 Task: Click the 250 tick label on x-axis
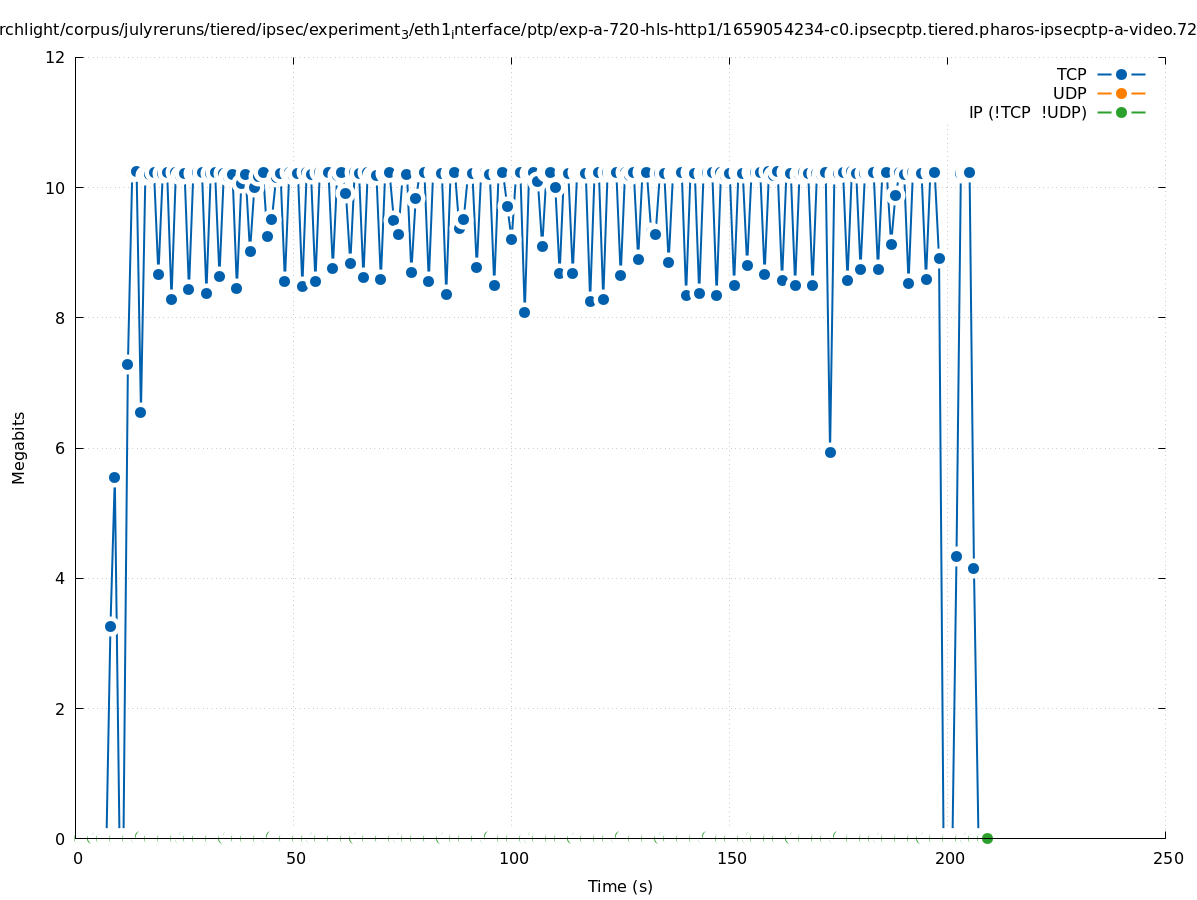tap(1167, 858)
